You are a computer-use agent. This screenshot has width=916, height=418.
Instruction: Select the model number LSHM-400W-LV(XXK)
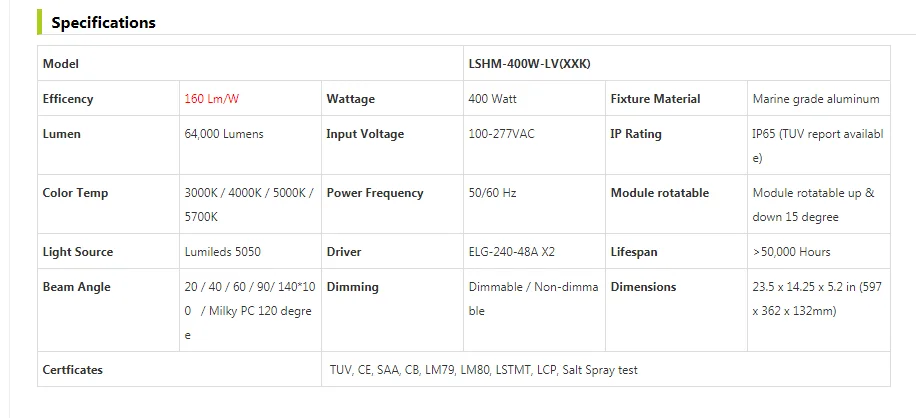pyautogui.click(x=529, y=64)
